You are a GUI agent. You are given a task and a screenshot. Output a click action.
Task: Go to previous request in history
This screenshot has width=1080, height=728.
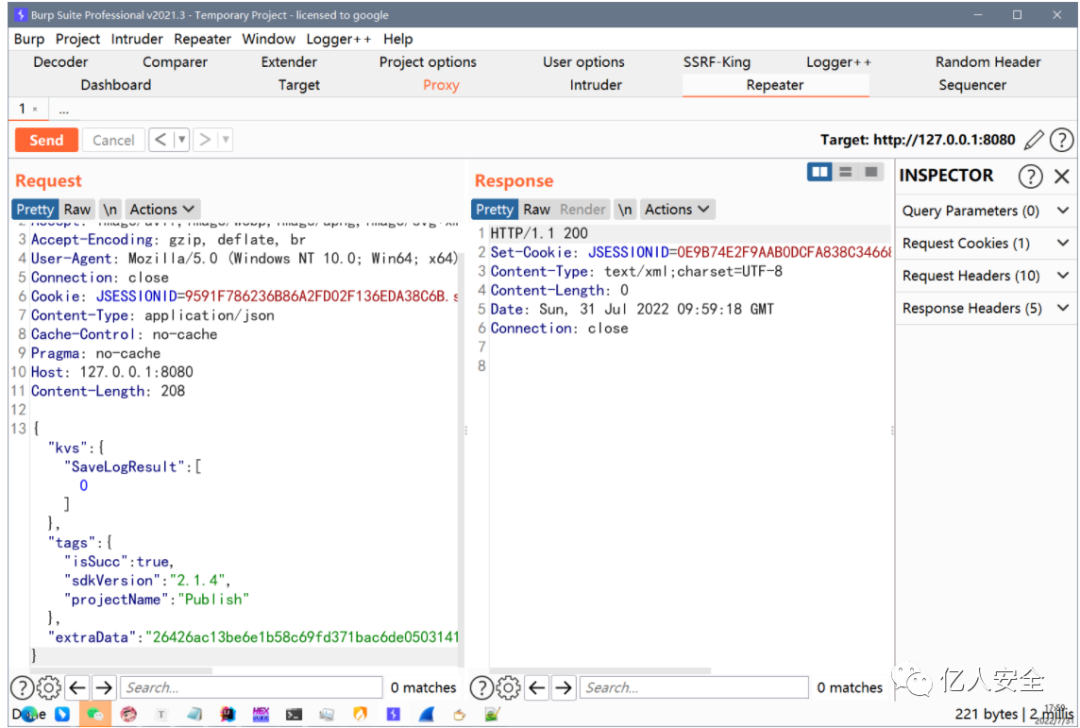click(160, 140)
